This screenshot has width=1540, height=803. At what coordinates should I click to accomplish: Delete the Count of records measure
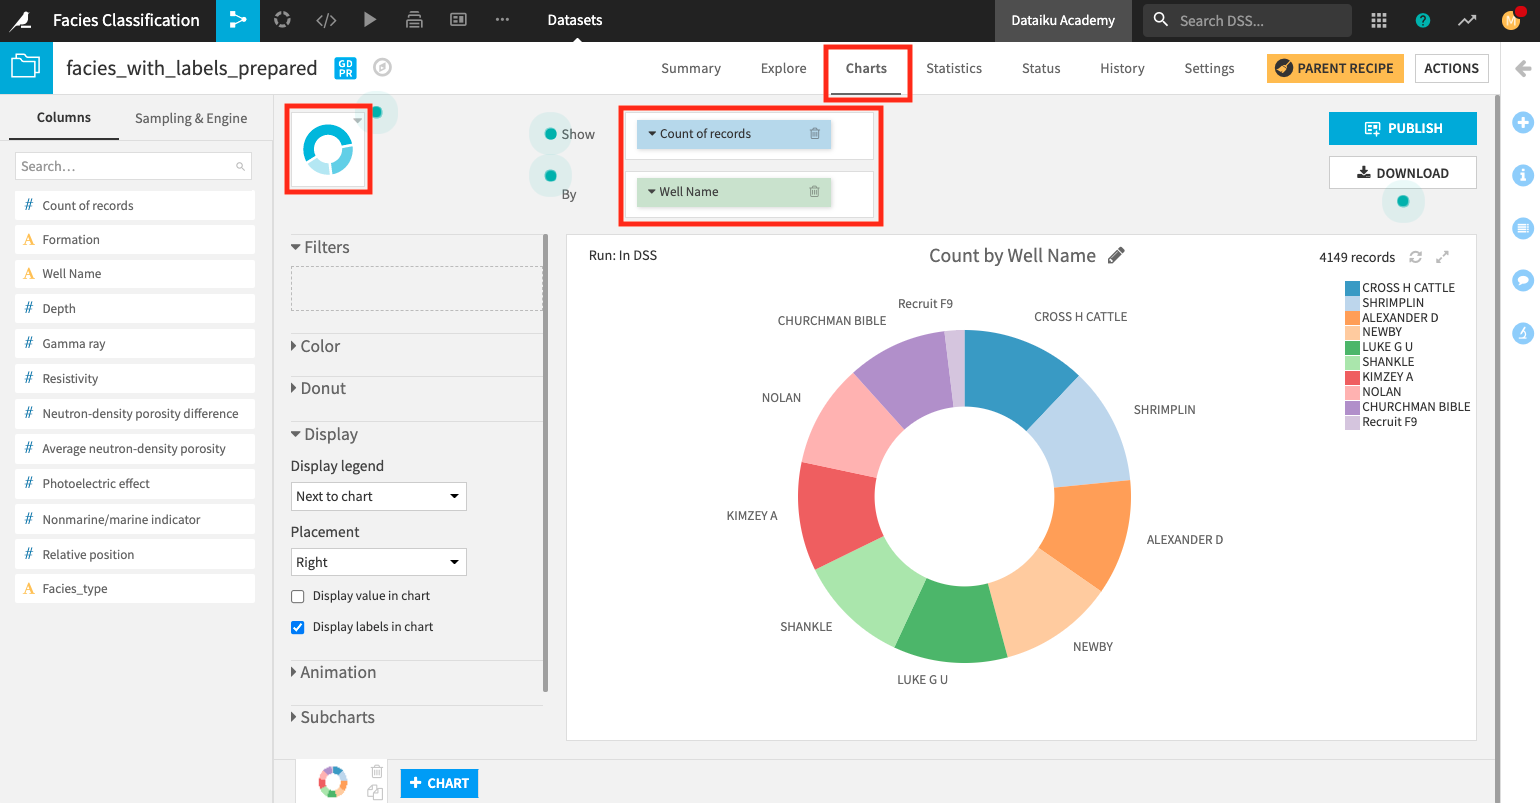click(x=814, y=134)
